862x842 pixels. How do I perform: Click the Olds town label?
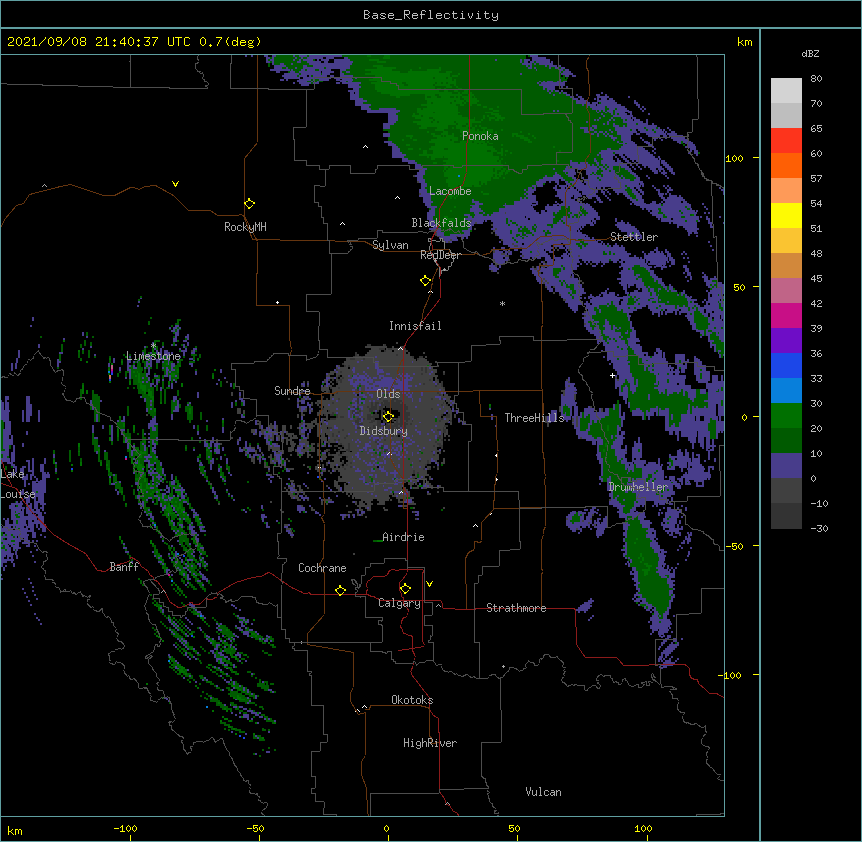pyautogui.click(x=388, y=394)
